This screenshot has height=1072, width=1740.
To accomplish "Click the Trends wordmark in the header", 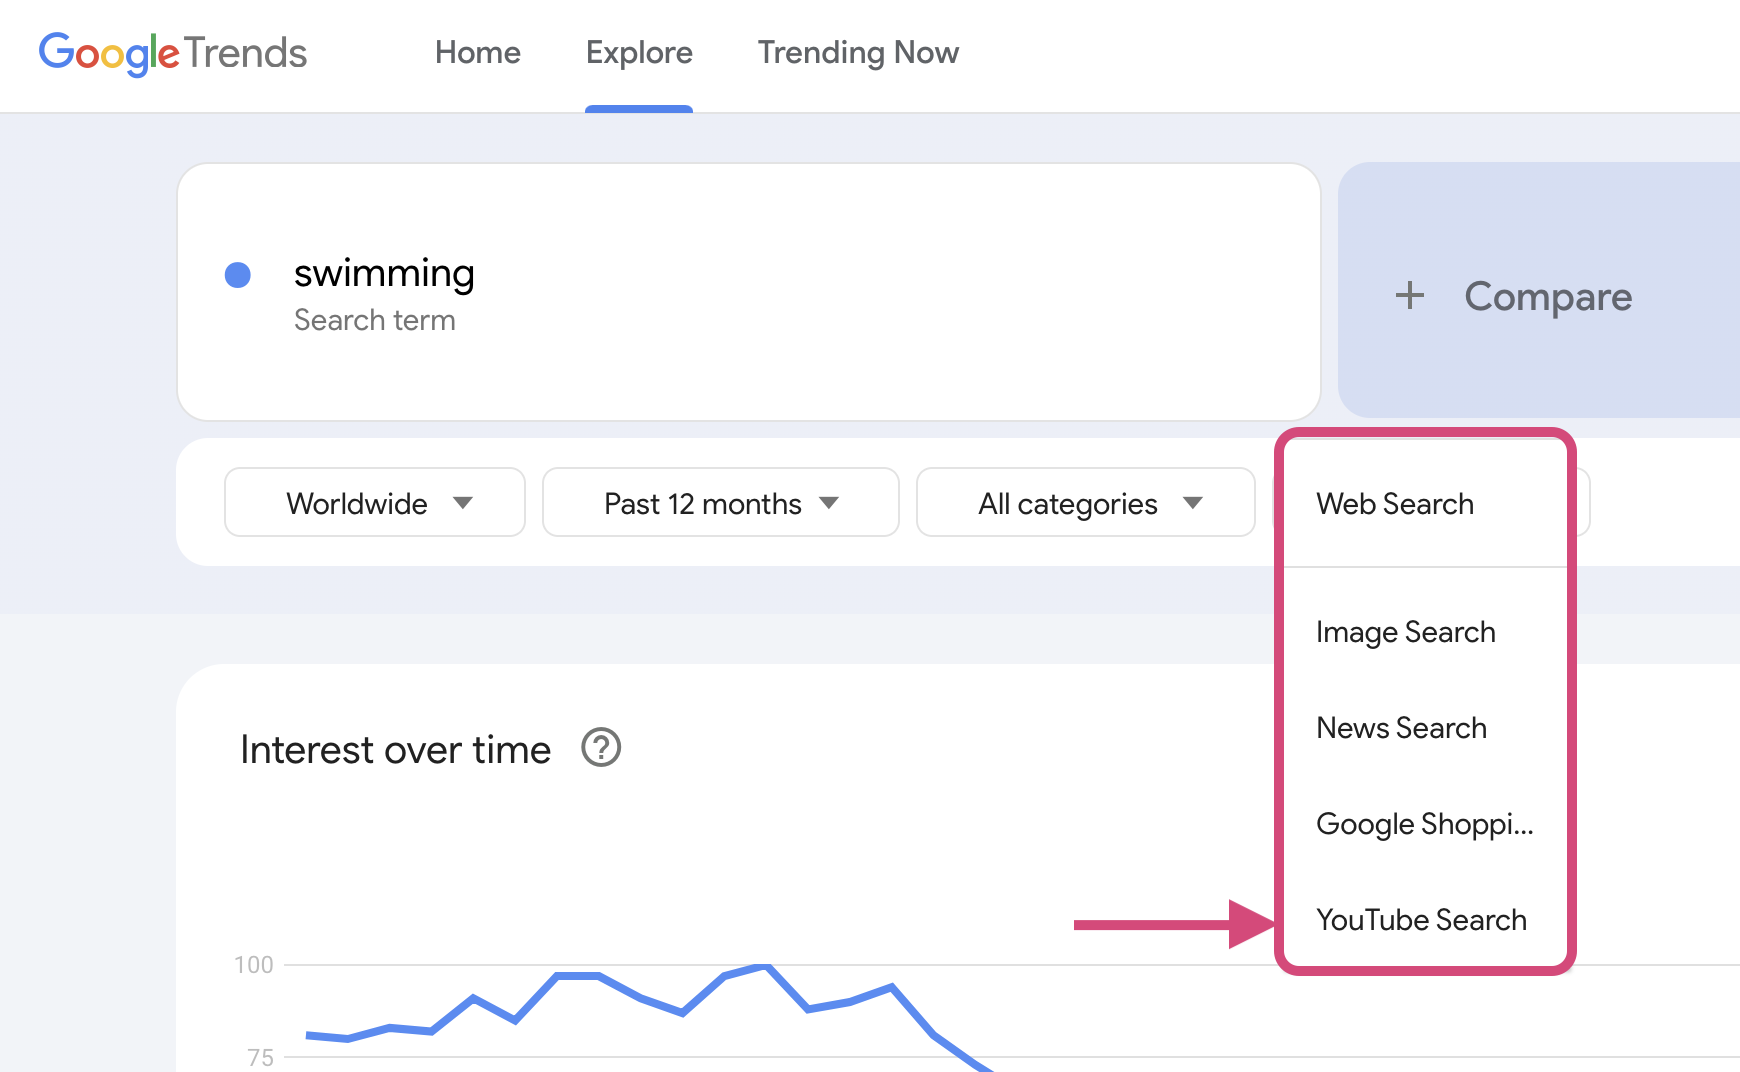I will [245, 53].
